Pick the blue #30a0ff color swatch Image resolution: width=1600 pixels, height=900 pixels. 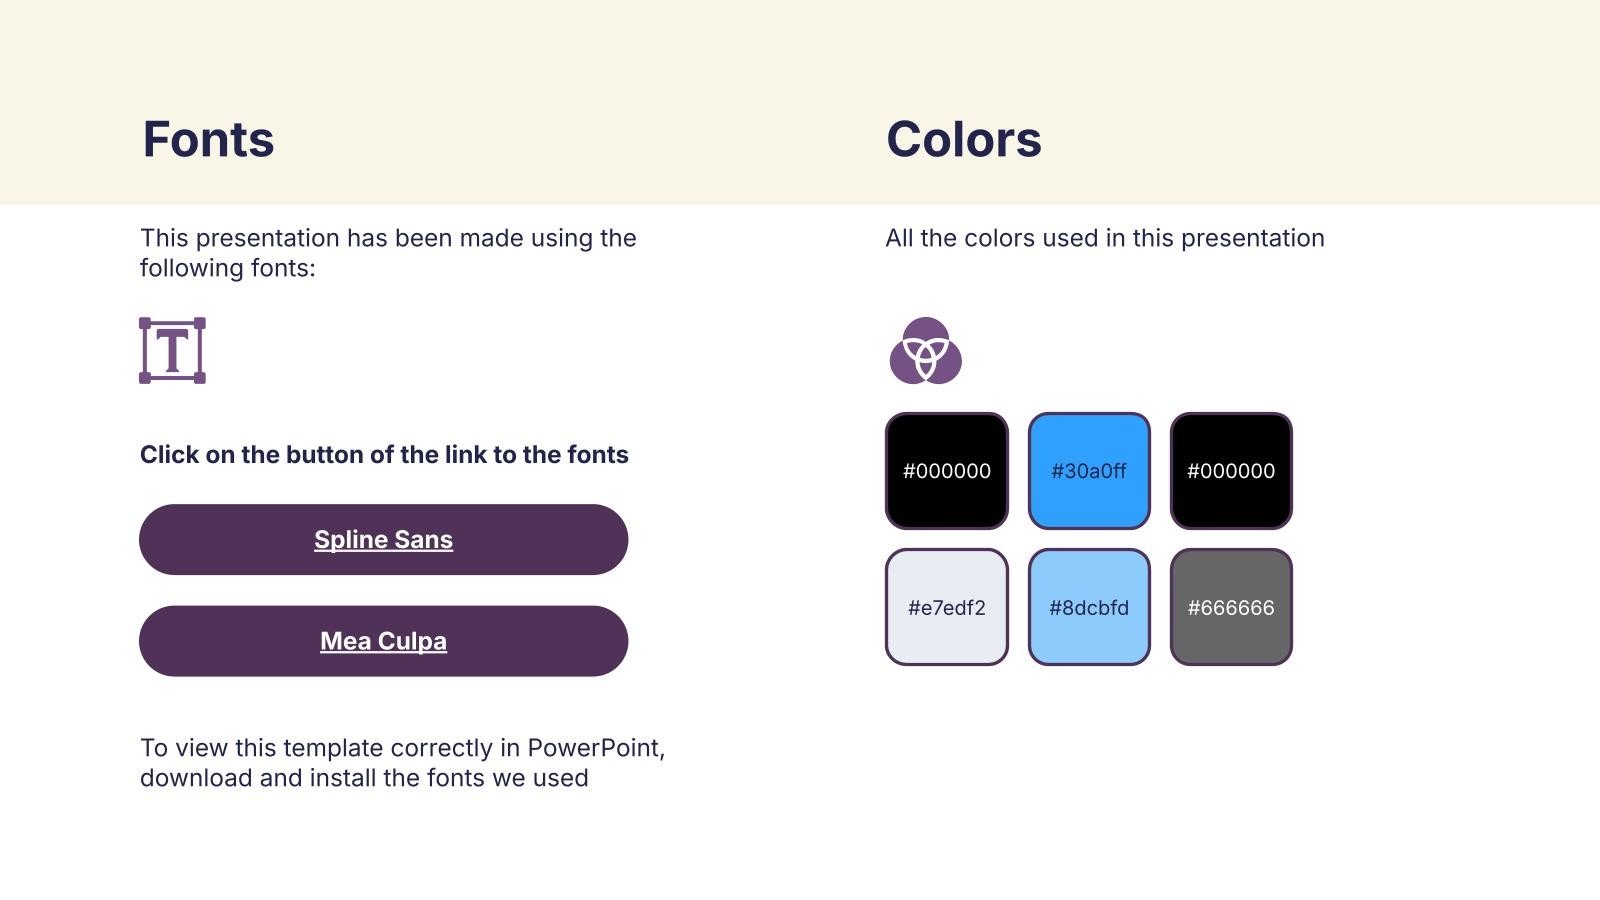point(1089,471)
